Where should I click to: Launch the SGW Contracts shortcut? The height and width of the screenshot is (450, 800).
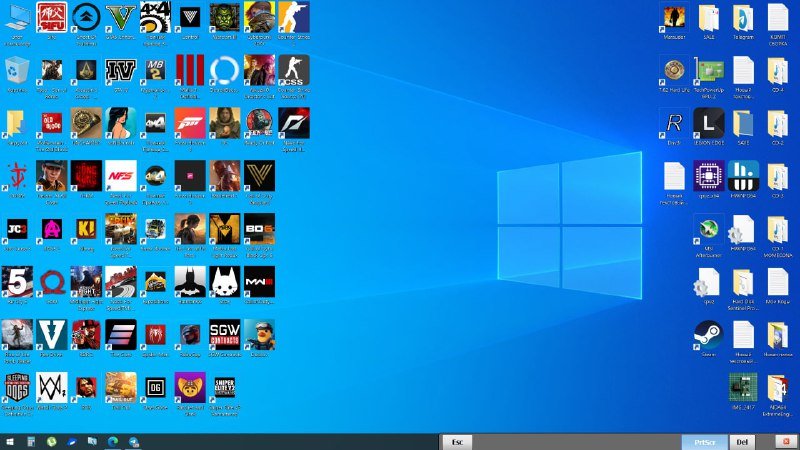(224, 333)
